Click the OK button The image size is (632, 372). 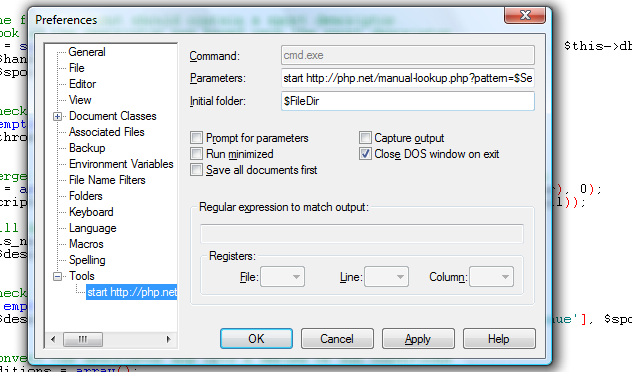pyautogui.click(x=256, y=339)
